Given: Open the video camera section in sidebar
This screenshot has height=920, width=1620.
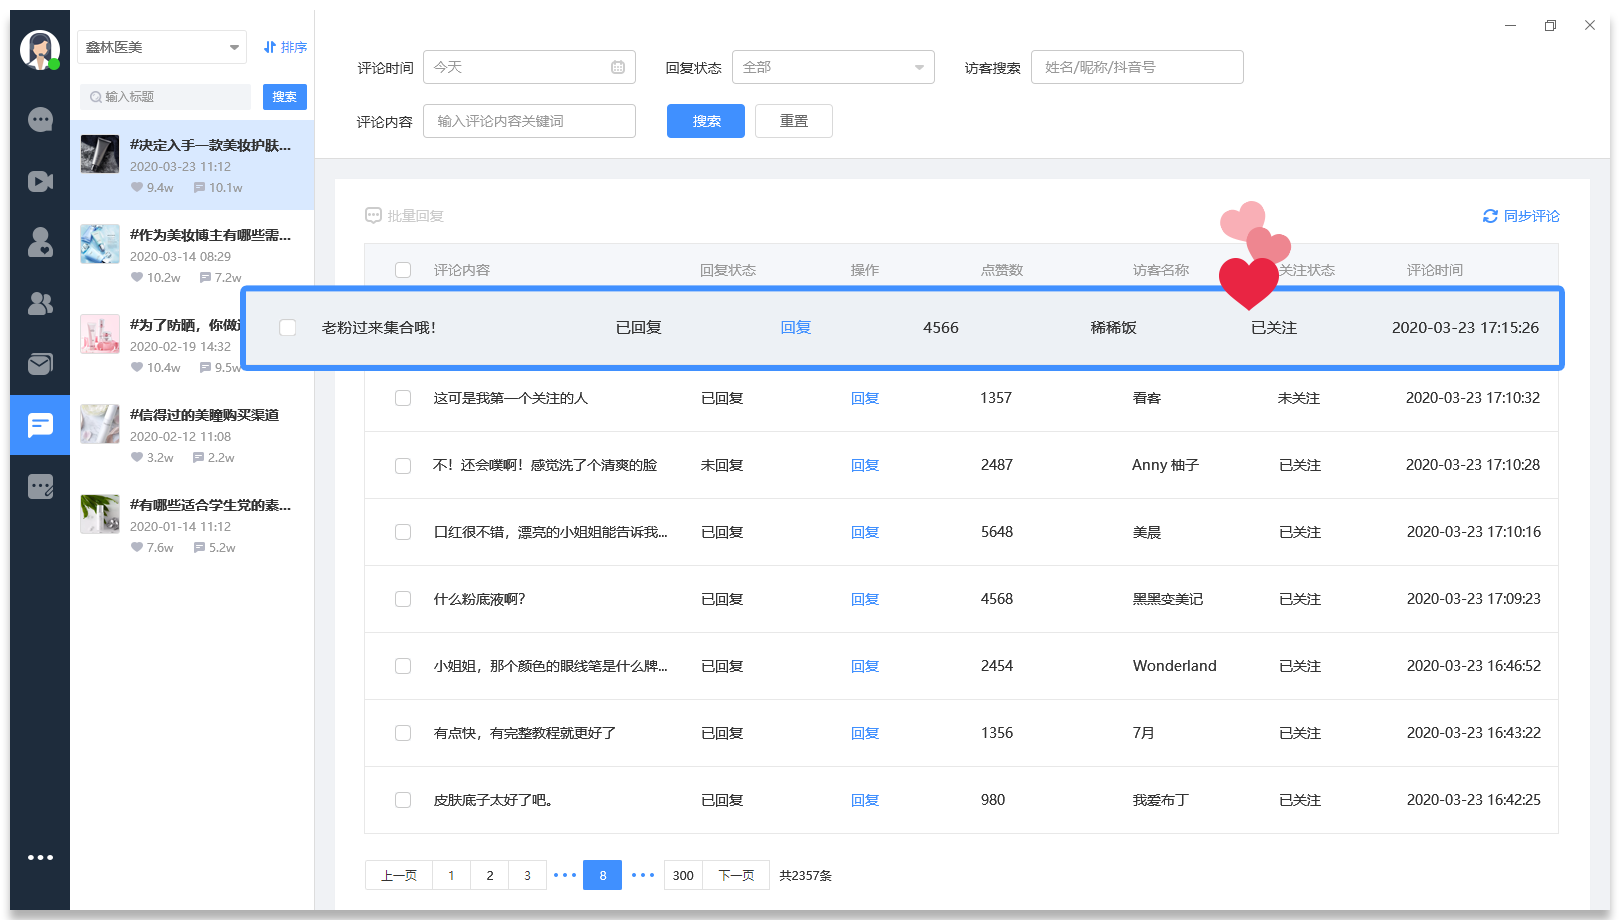Looking at the screenshot, I should click(x=40, y=181).
